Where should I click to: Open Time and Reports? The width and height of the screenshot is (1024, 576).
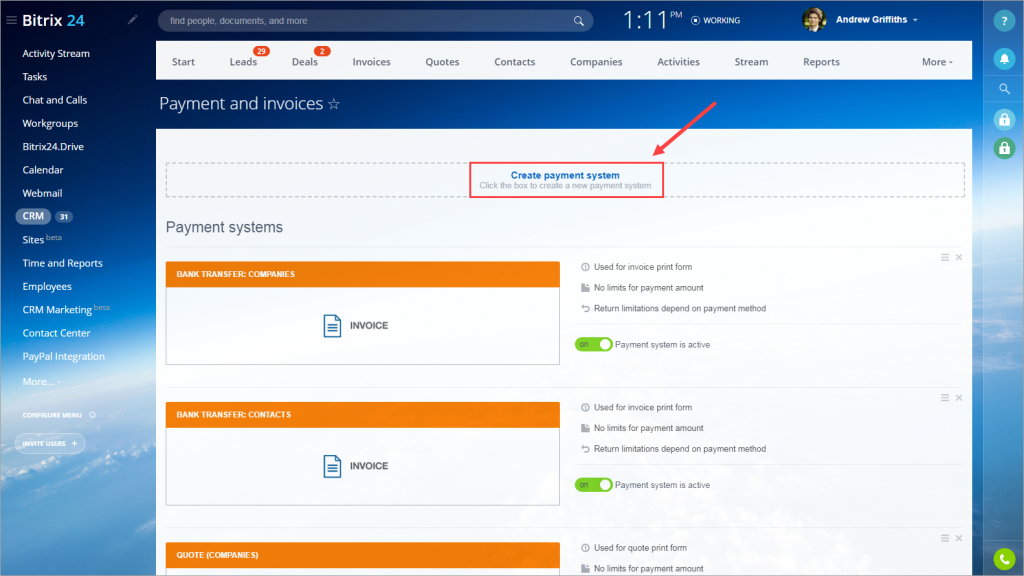(x=63, y=263)
